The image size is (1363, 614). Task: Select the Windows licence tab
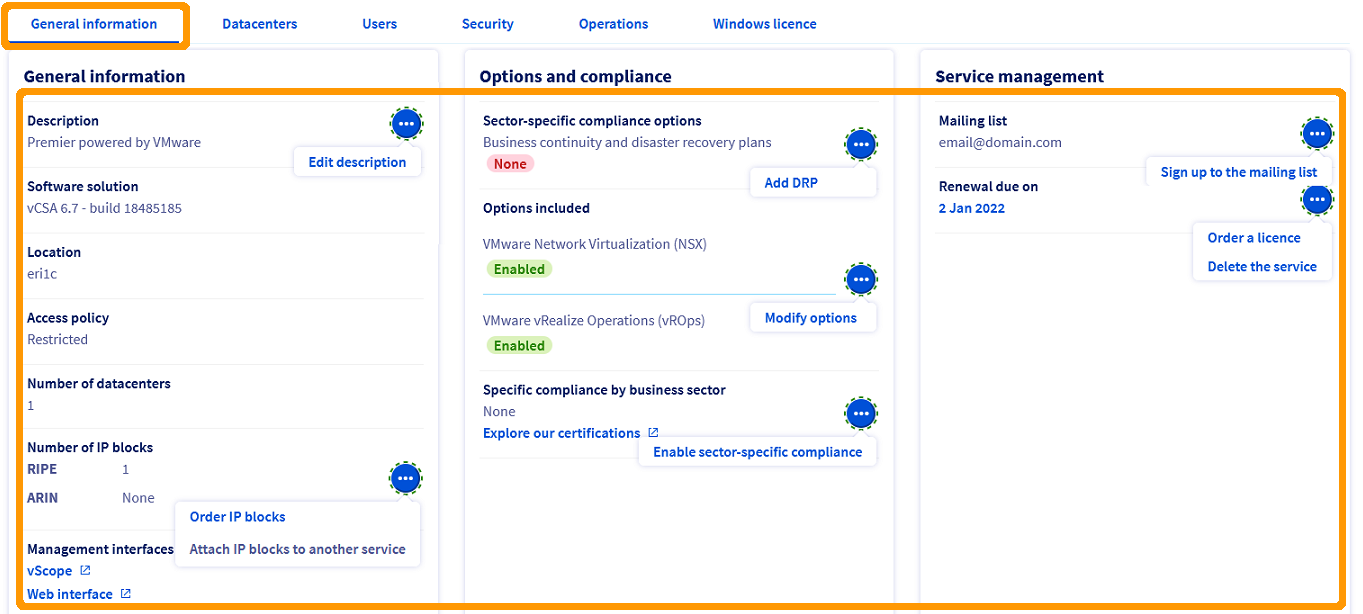point(764,24)
